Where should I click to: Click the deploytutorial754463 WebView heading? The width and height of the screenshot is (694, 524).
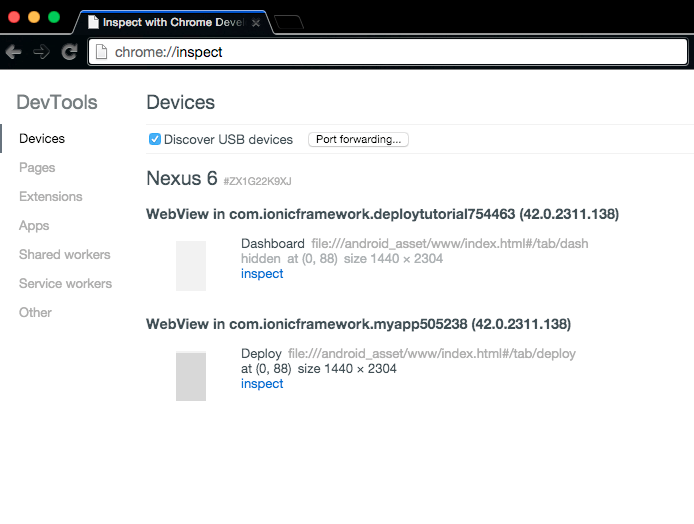(x=382, y=214)
